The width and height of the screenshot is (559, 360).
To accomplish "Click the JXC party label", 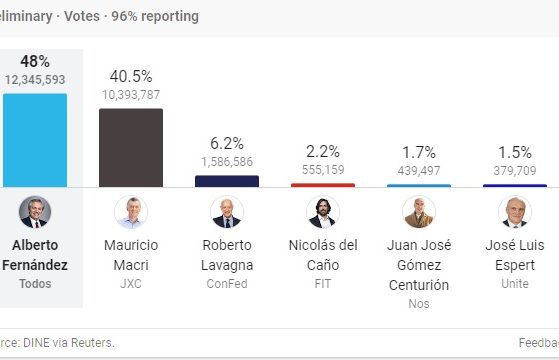I will pos(131,284).
